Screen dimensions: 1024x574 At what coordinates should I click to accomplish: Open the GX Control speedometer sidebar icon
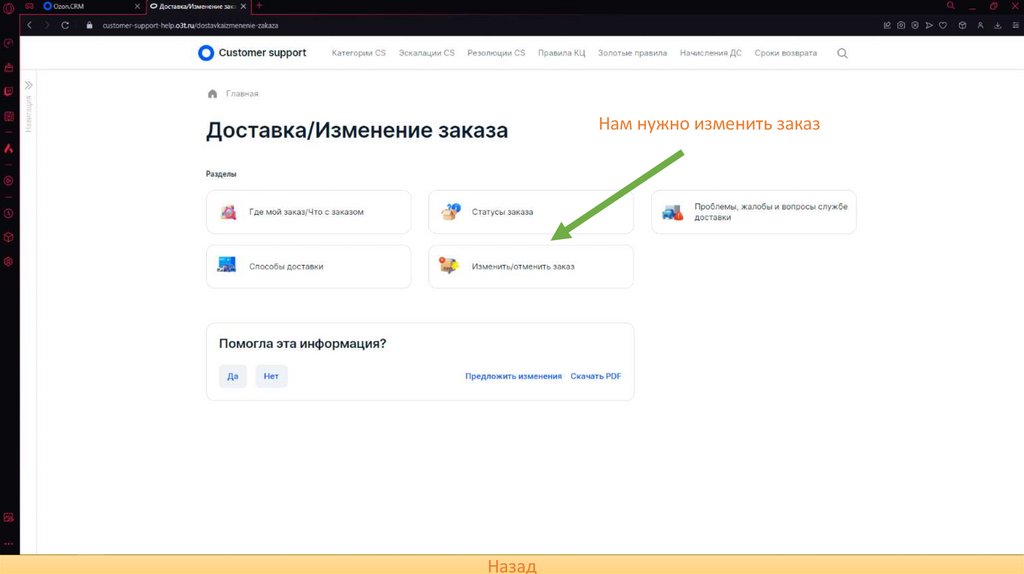[8, 43]
